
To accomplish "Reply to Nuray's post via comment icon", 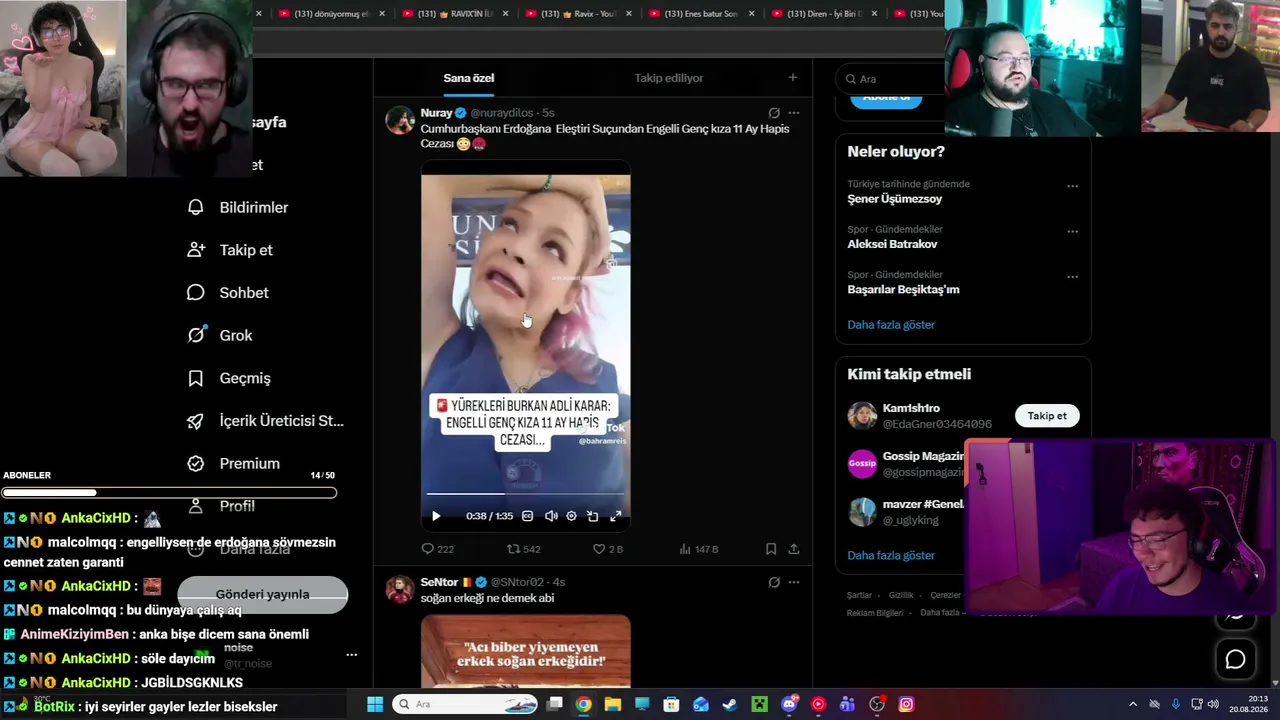I will coord(428,549).
